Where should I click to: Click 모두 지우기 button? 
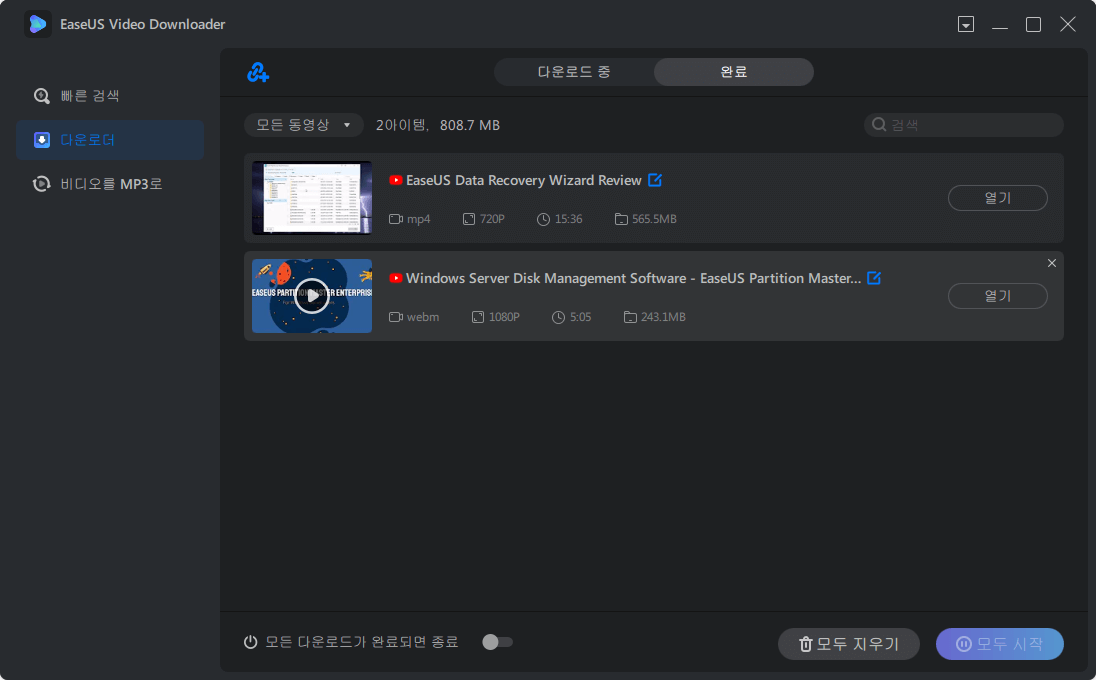849,644
